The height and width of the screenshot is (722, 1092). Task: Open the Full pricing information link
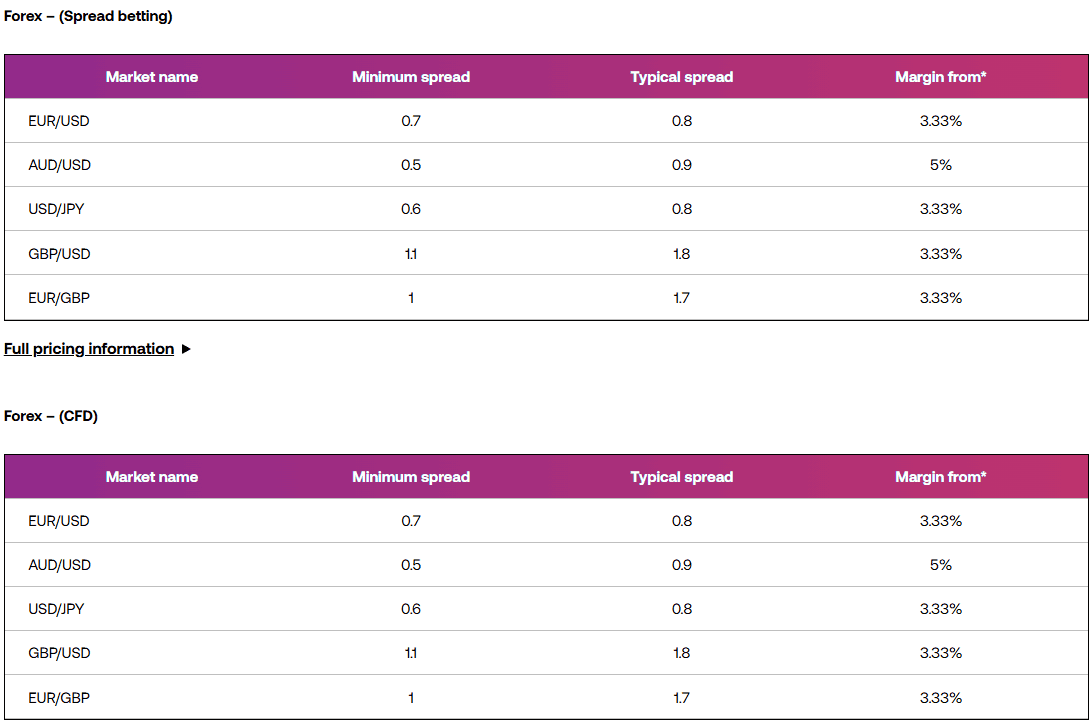tap(87, 349)
